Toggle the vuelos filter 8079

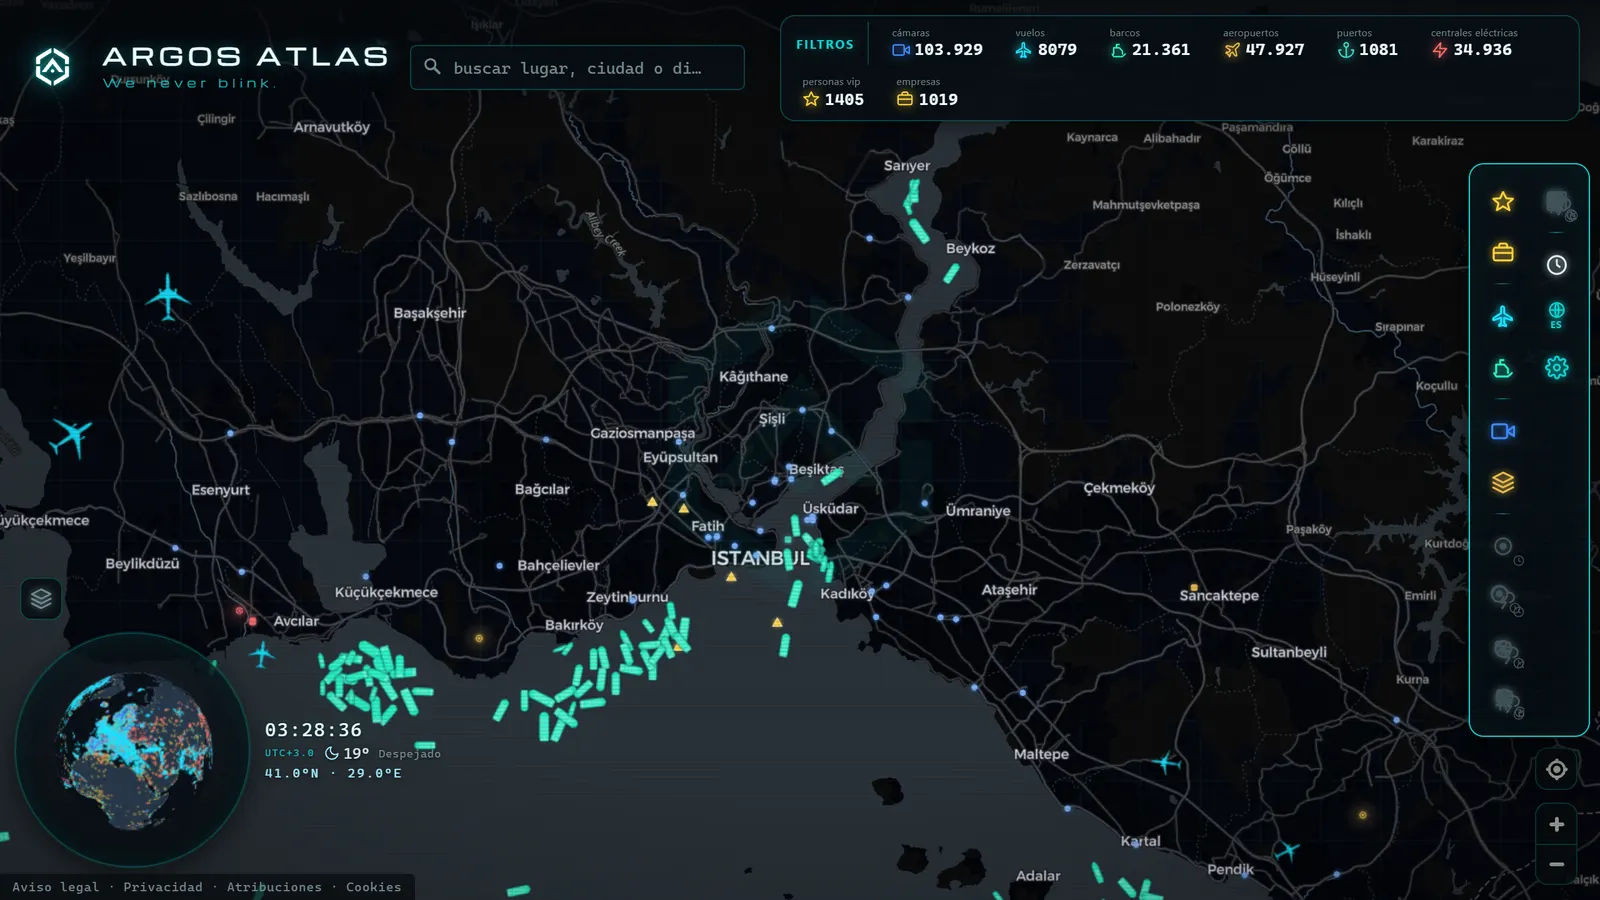pos(1046,43)
